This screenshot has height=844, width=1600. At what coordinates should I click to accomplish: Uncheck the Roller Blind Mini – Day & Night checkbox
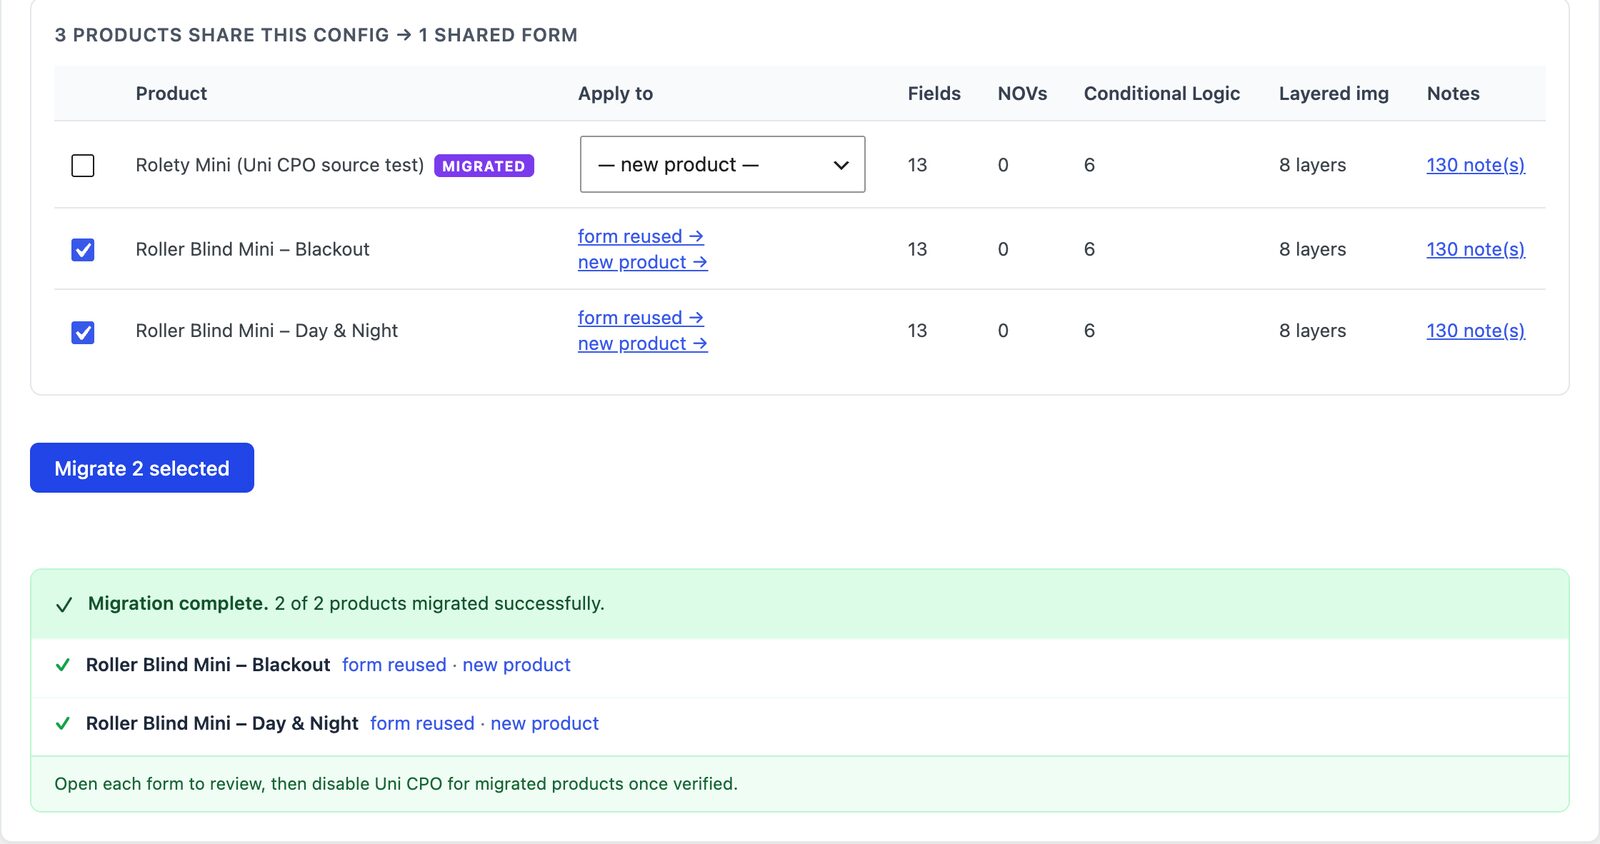point(83,332)
